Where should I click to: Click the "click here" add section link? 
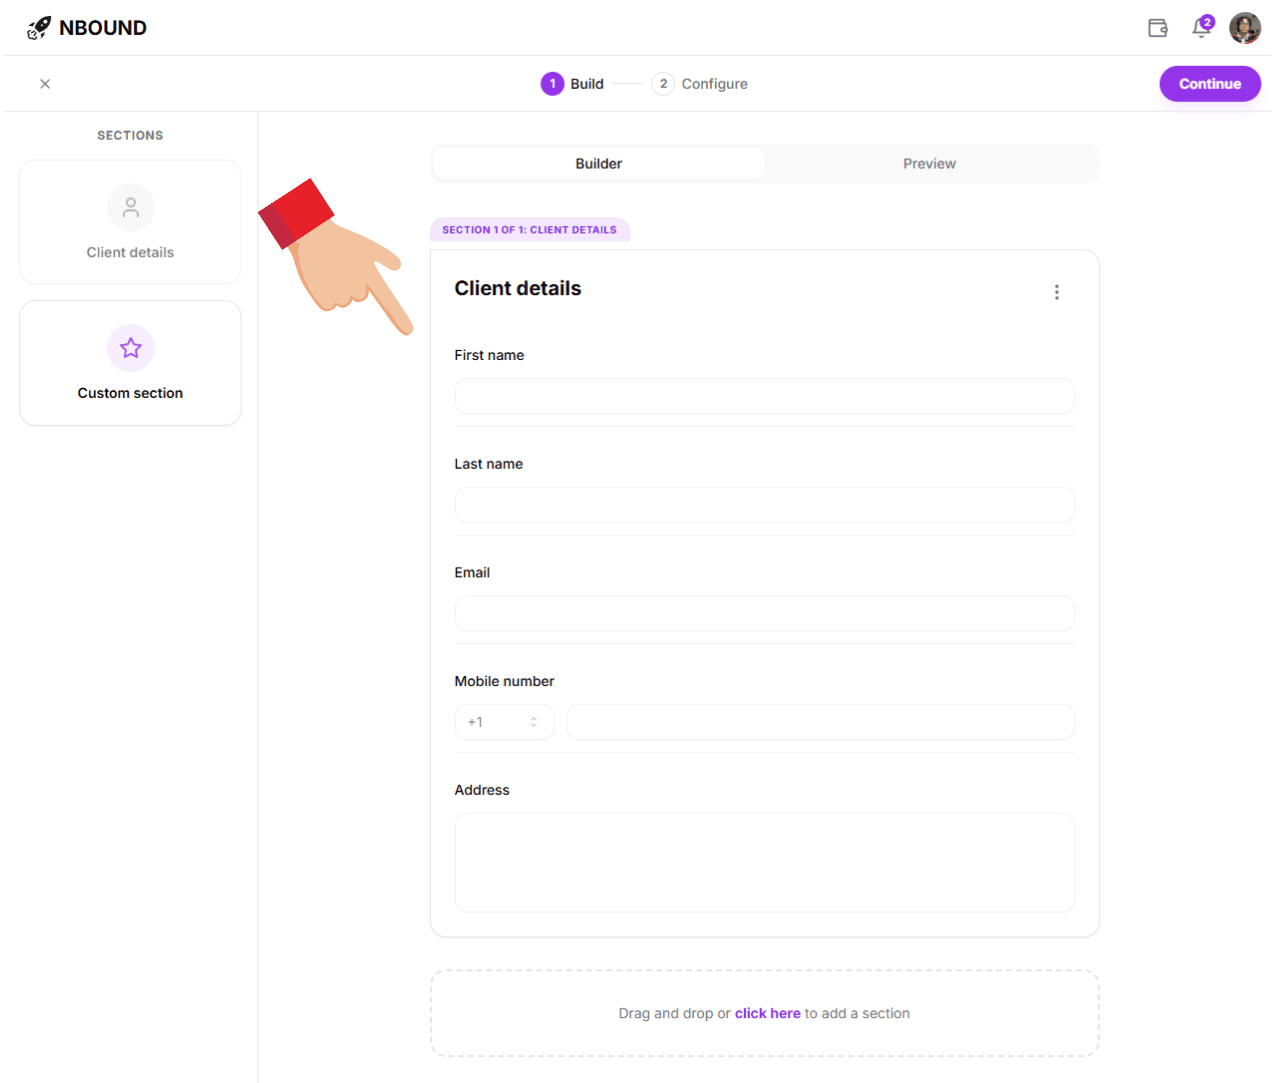pyautogui.click(x=767, y=1013)
